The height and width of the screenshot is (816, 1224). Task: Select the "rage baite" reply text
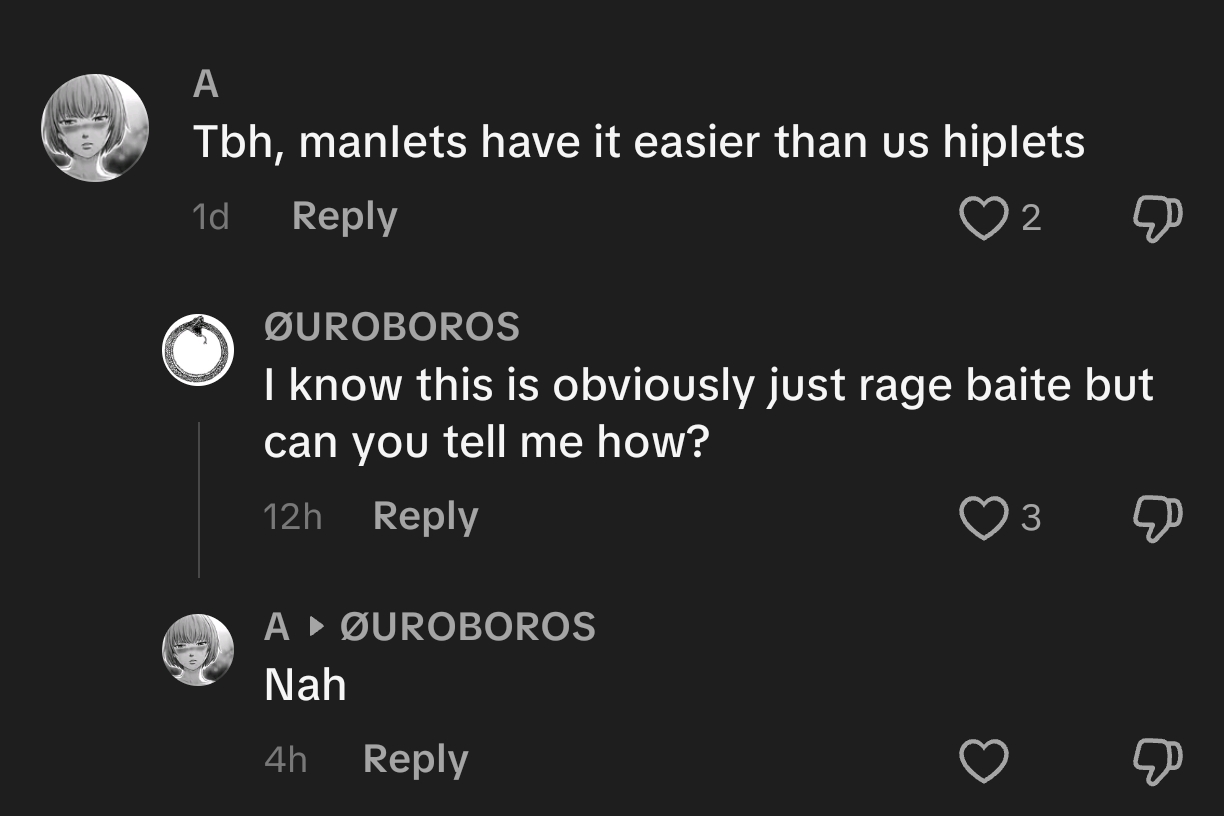click(x=709, y=412)
